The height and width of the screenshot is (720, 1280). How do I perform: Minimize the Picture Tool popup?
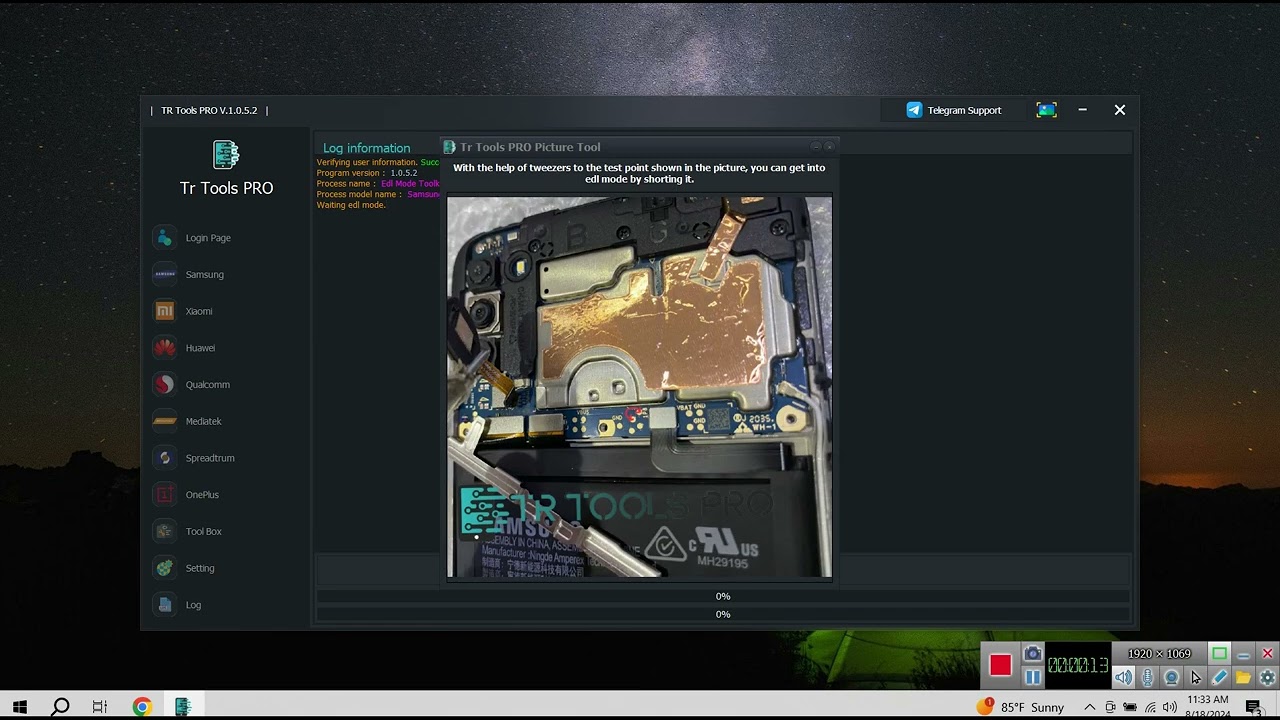point(816,147)
